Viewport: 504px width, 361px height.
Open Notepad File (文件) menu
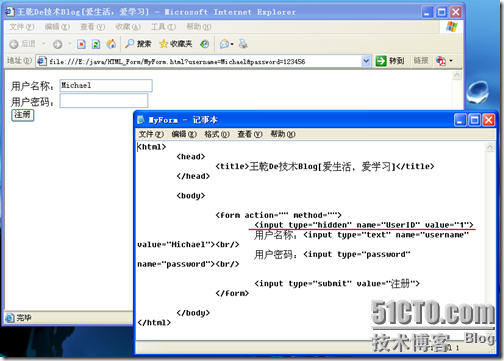pyautogui.click(x=151, y=134)
